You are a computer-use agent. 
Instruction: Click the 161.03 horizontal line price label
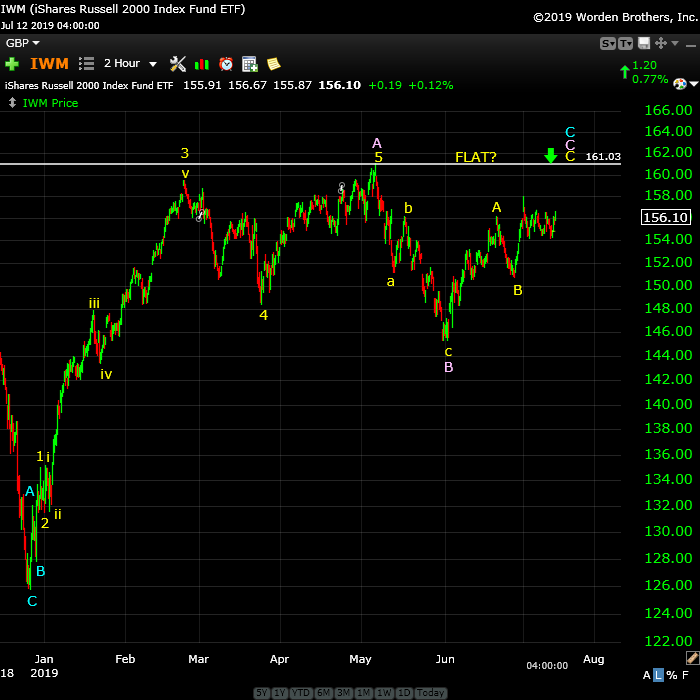click(x=603, y=157)
